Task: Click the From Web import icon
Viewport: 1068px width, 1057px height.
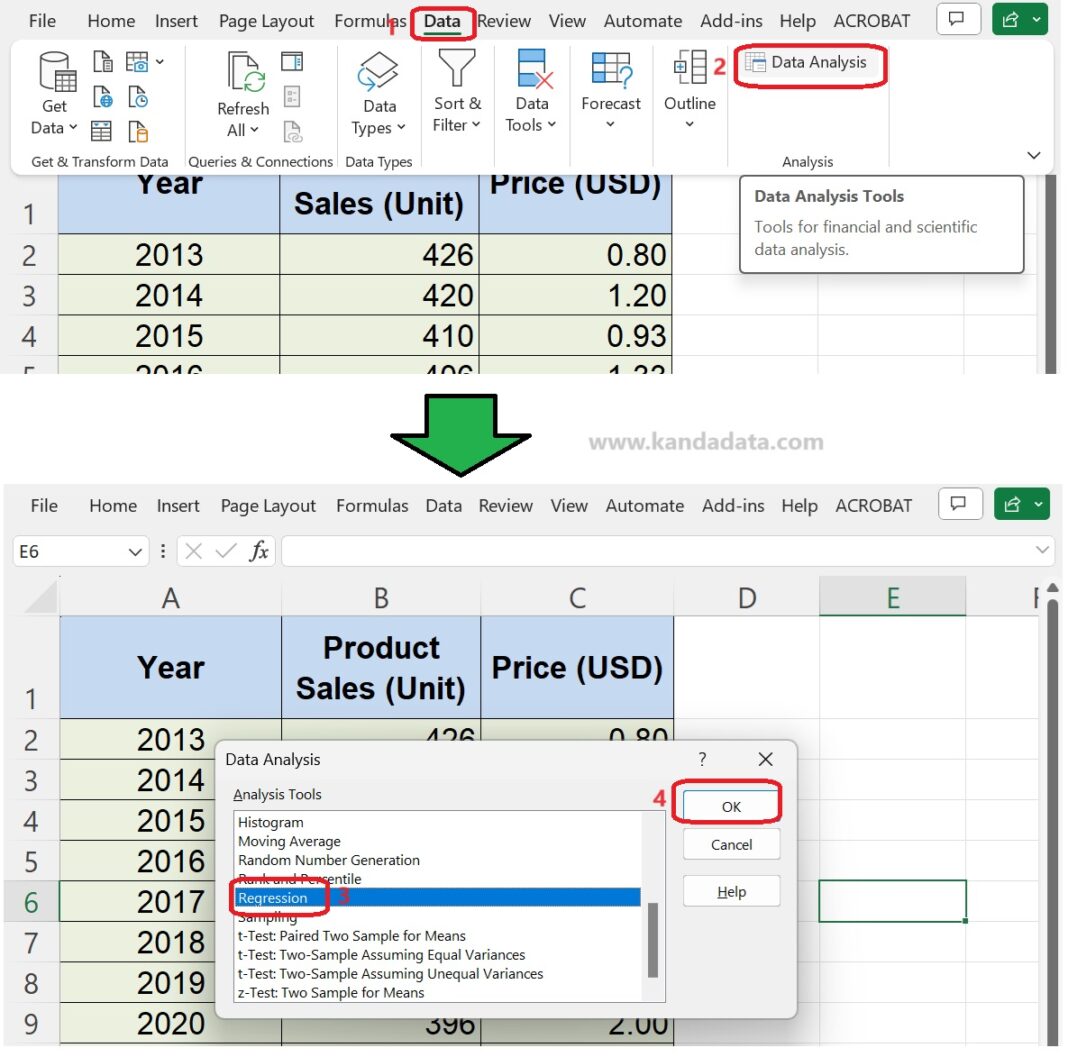Action: coord(103,94)
